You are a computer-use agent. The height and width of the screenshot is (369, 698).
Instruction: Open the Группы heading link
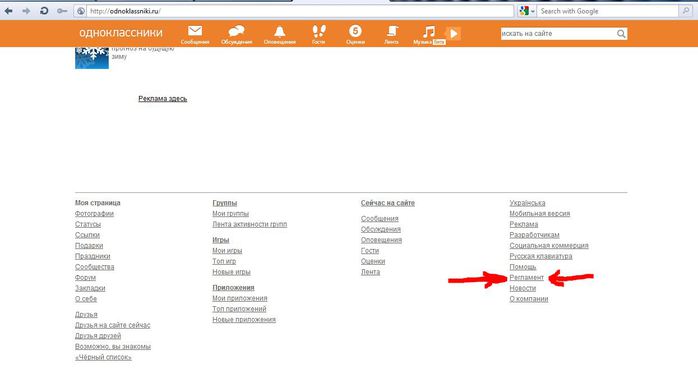click(225, 203)
